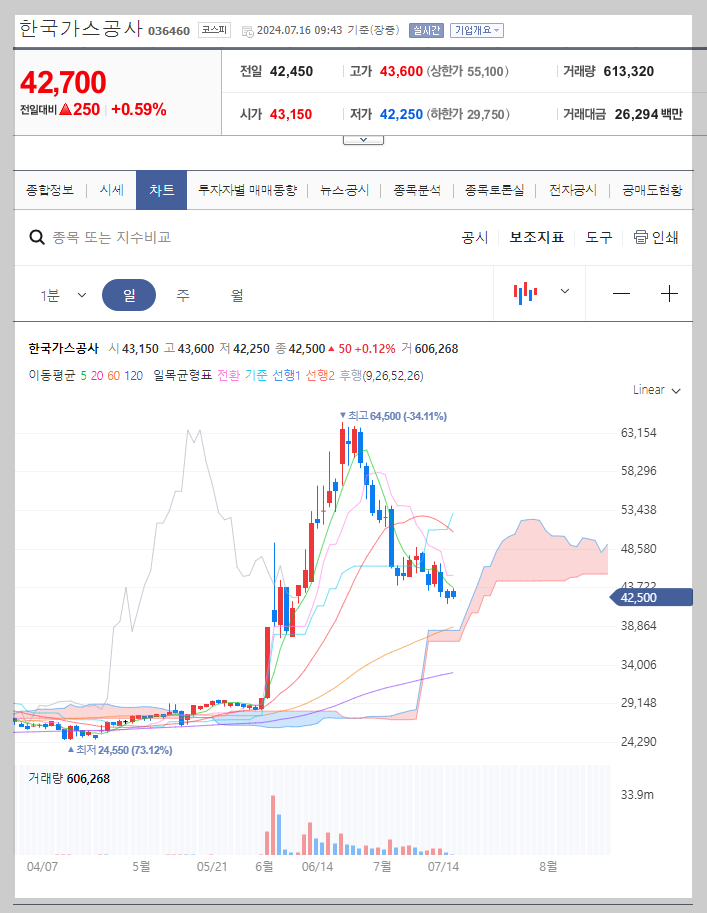Image resolution: width=707 pixels, height=913 pixels.
Task: Open the 전자공시 tab
Action: coord(573,190)
